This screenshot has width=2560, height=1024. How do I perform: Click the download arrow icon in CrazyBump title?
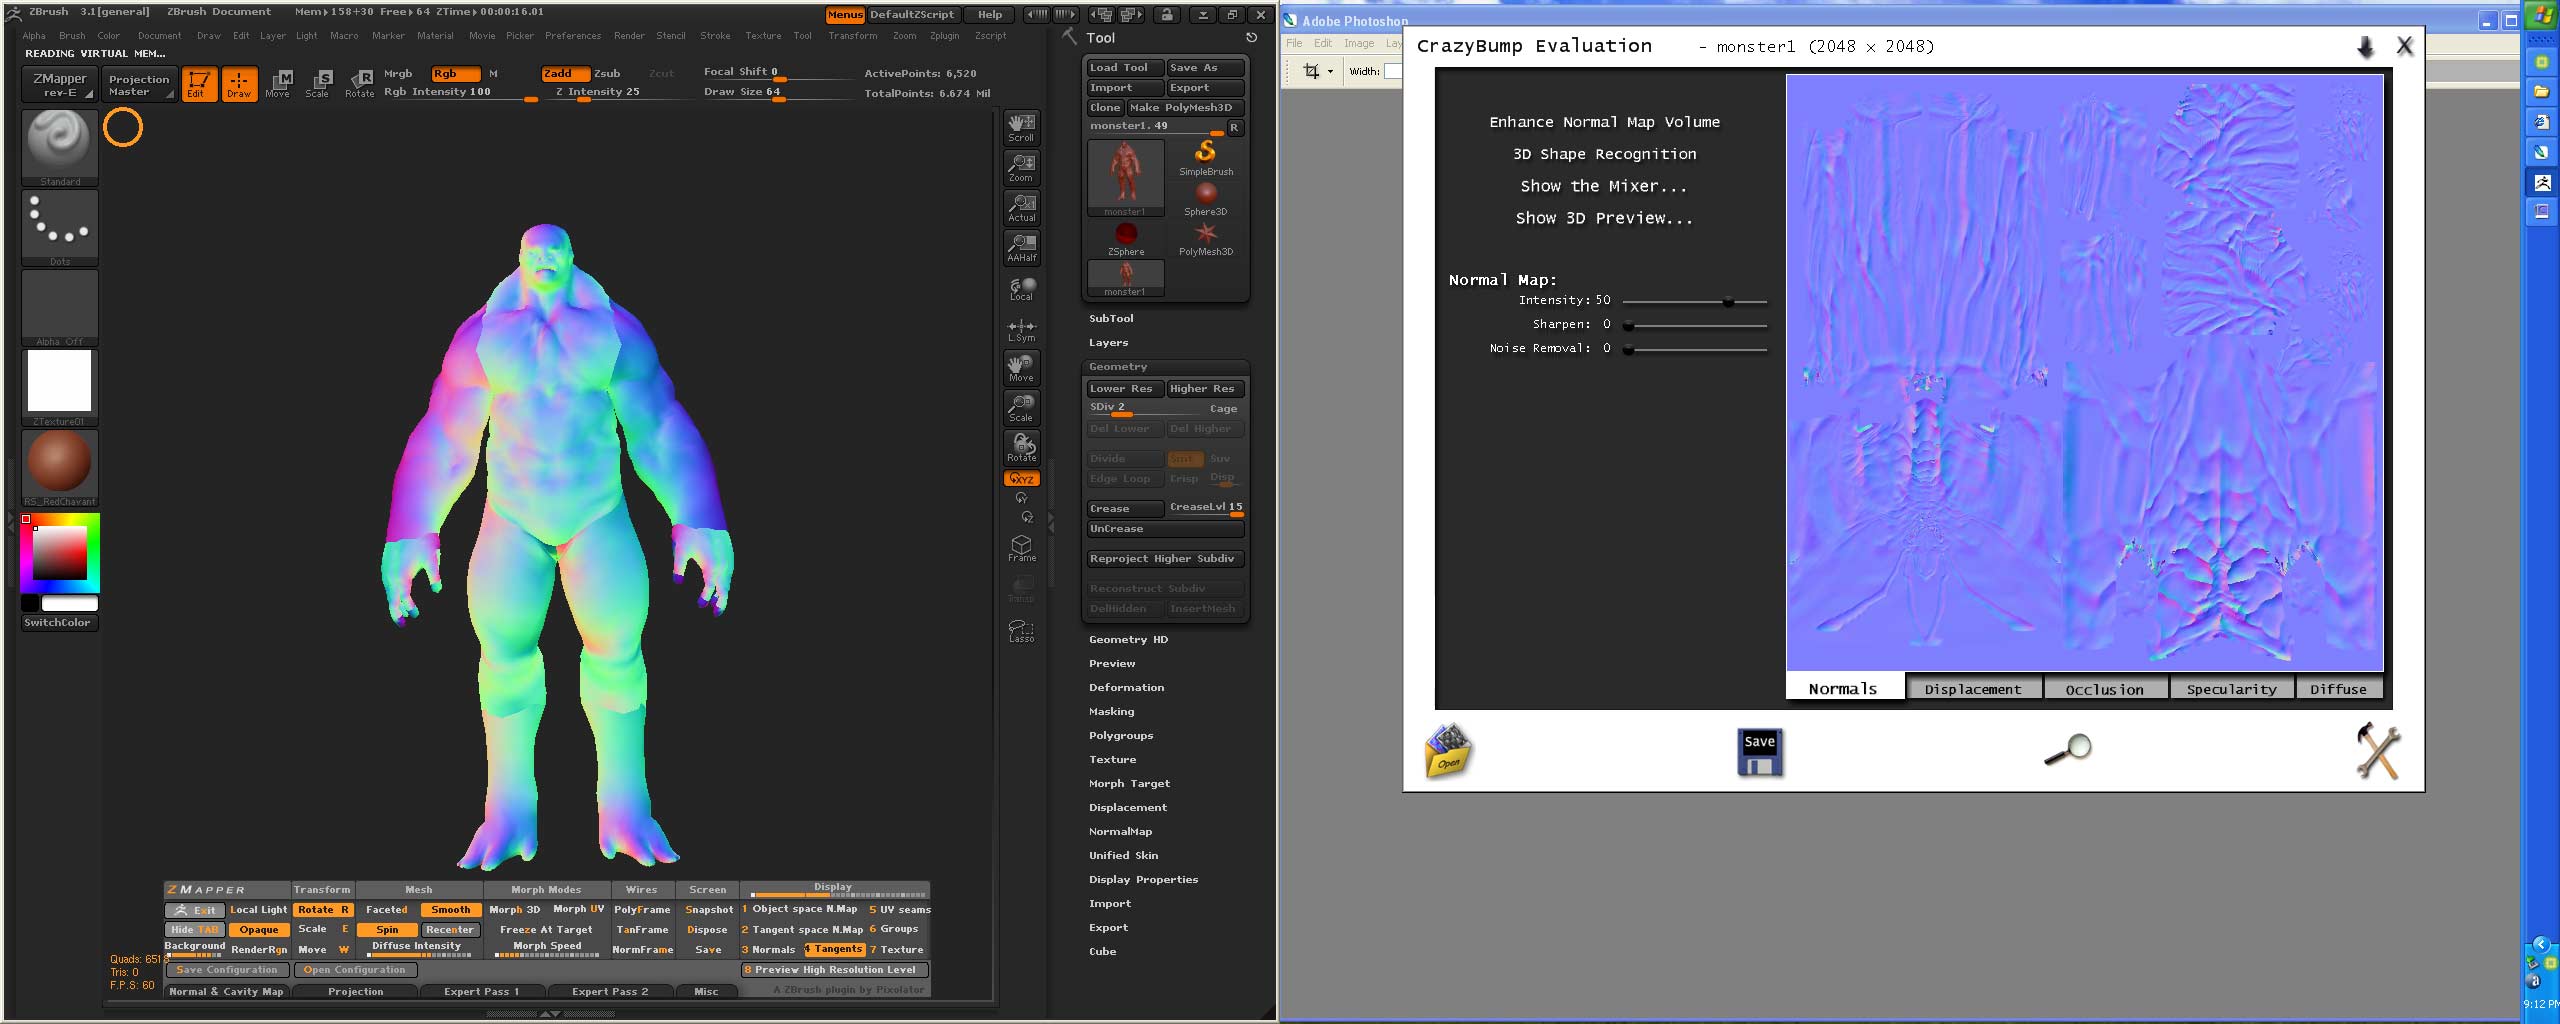[2365, 47]
